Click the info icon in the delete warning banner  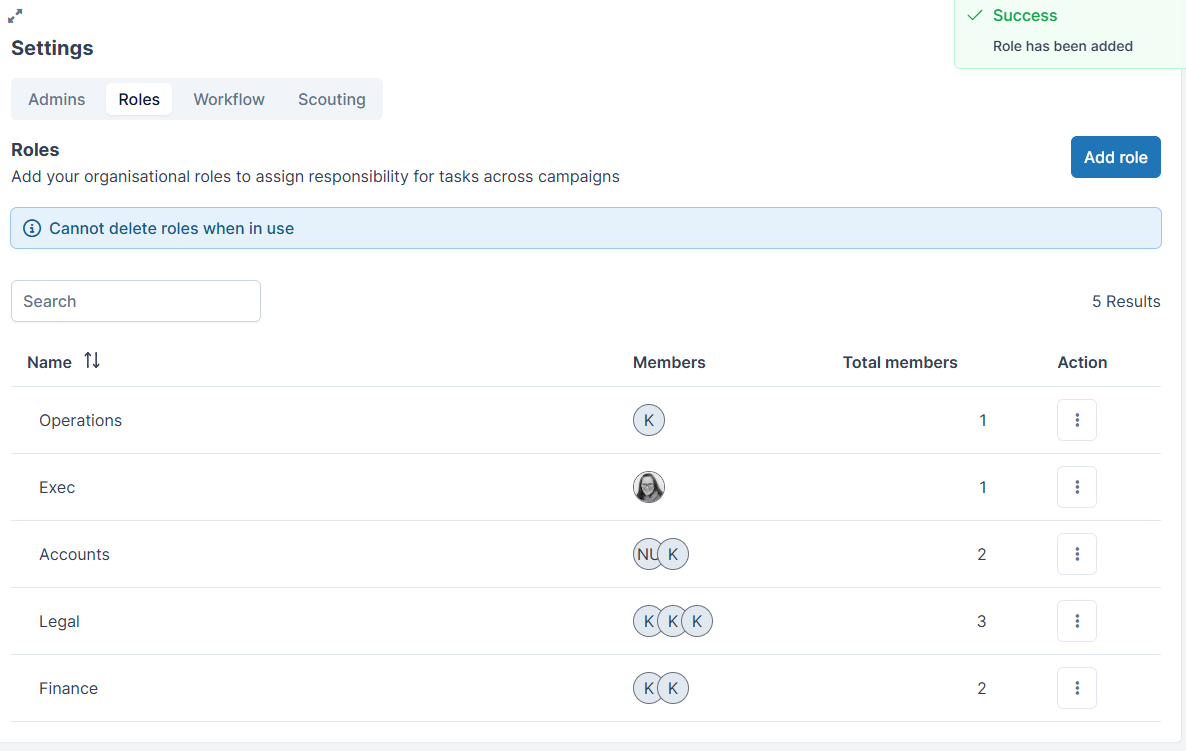pos(32,228)
